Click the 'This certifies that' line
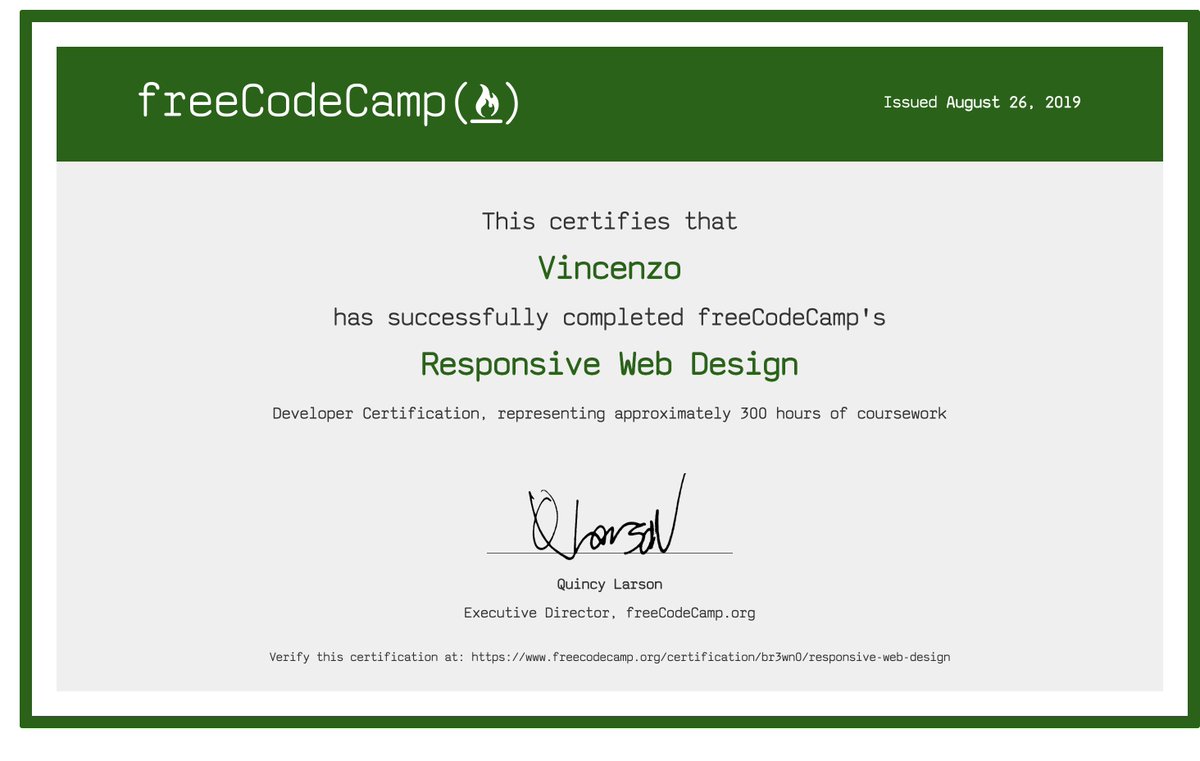Viewport: 1200px width, 761px height. (609, 221)
